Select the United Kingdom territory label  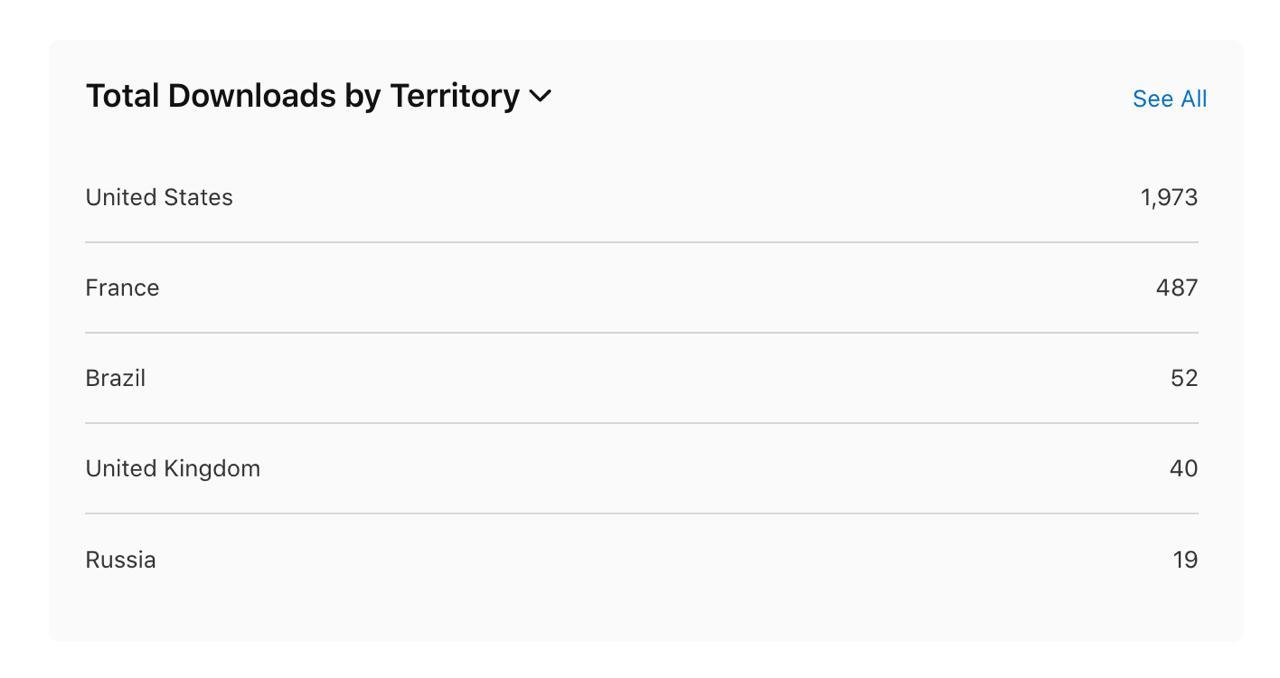[x=172, y=469]
